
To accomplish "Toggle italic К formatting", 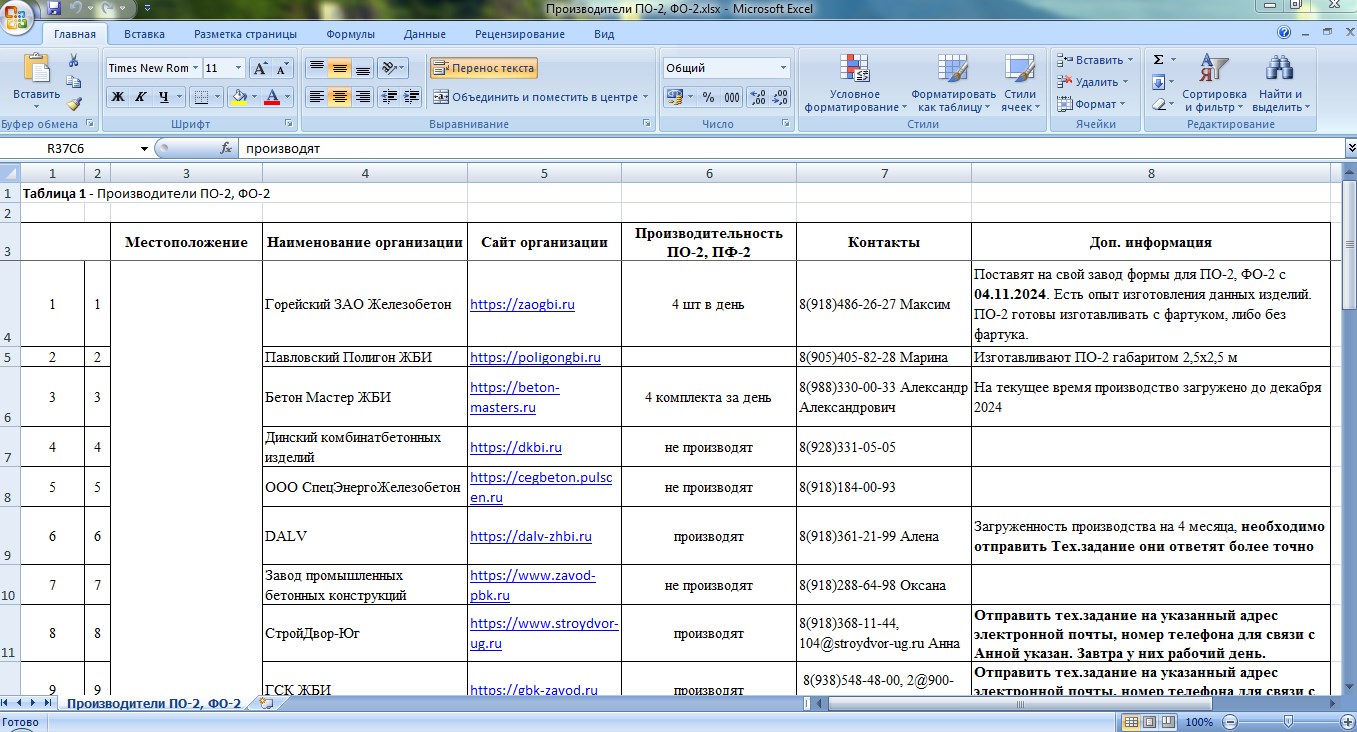I will click(140, 97).
